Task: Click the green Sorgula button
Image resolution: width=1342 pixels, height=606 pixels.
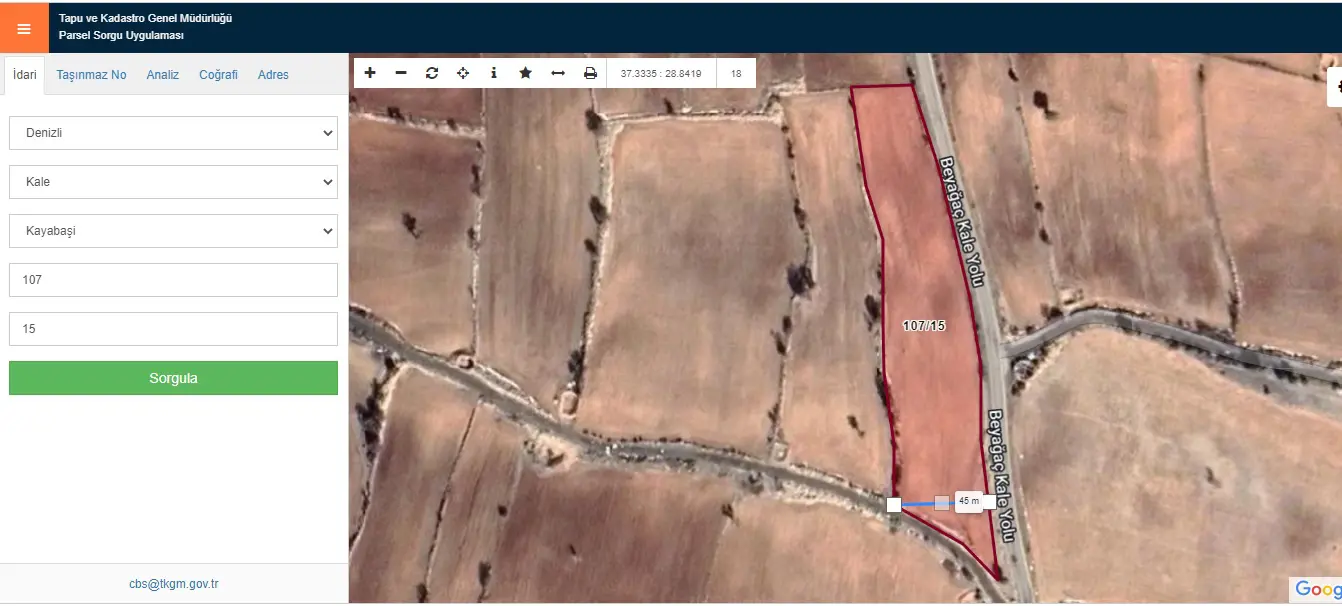Action: coord(173,378)
